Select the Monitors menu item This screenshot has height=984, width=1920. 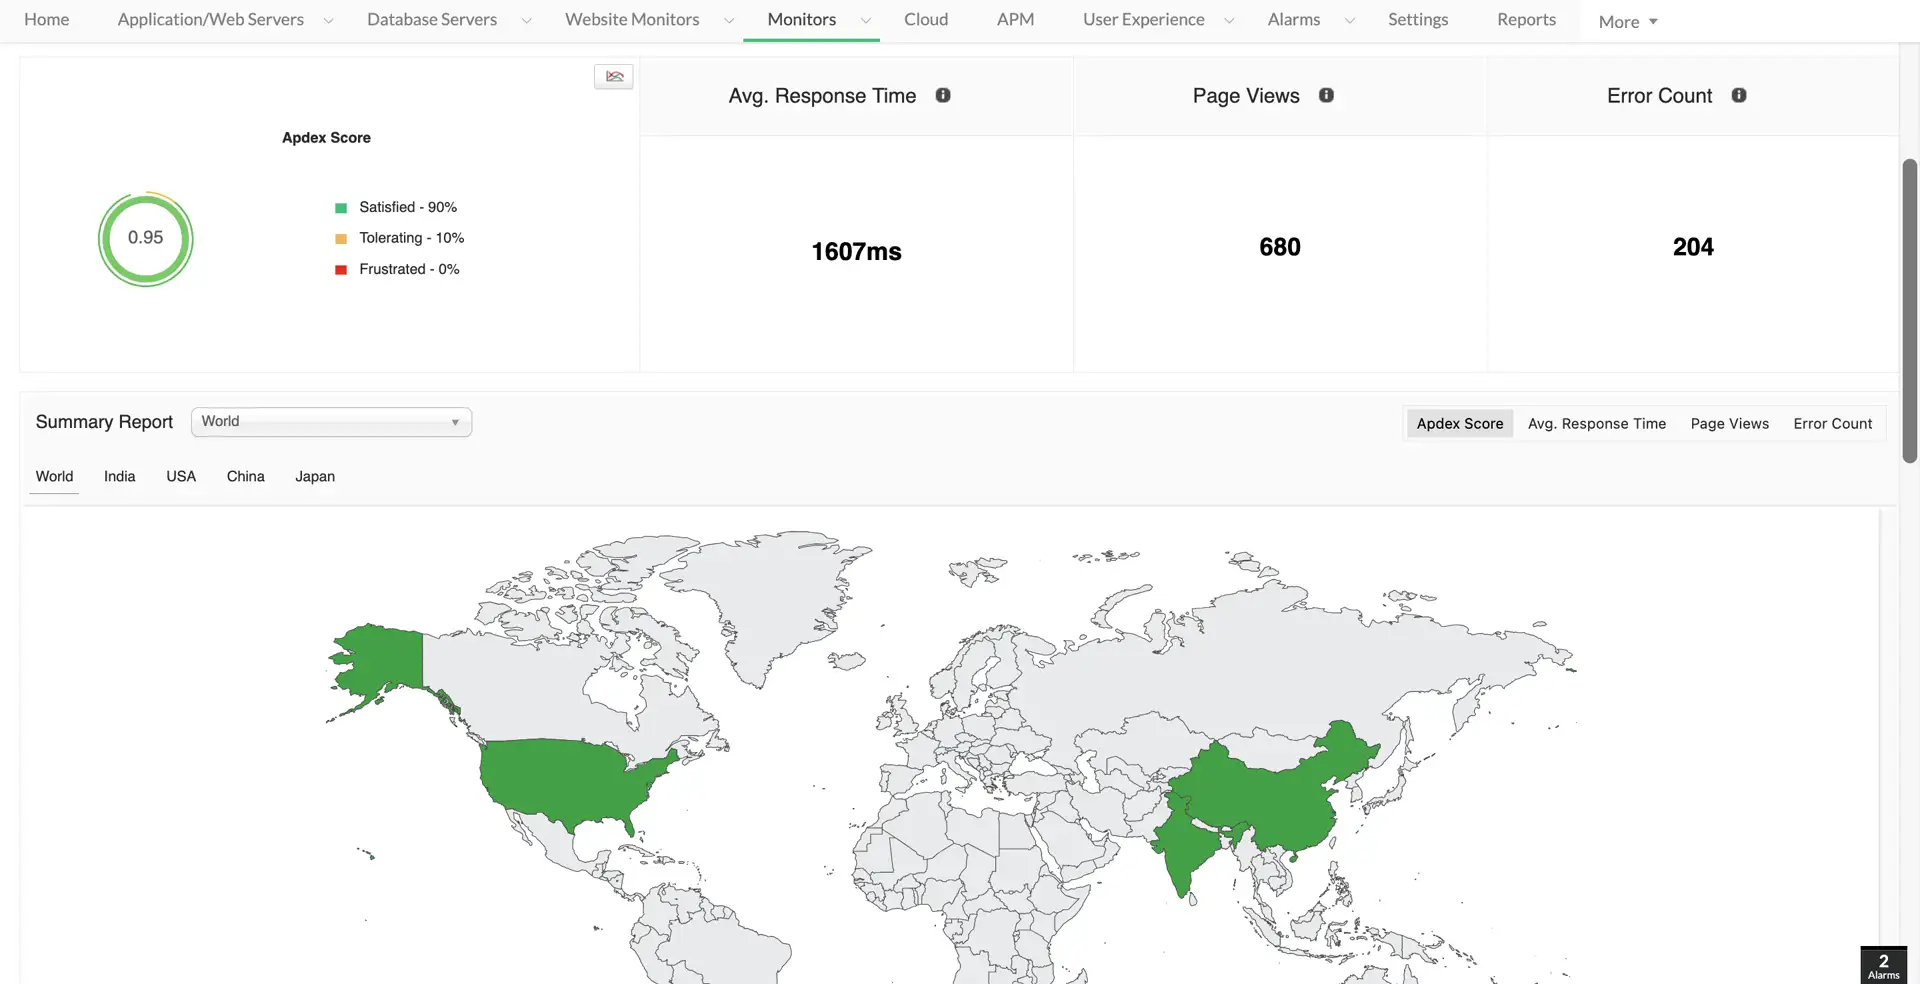802,20
